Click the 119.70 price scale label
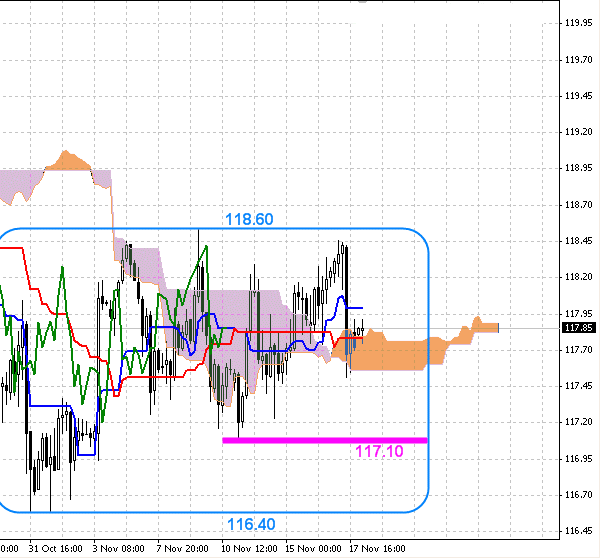This screenshot has width=600, height=558. [579, 60]
